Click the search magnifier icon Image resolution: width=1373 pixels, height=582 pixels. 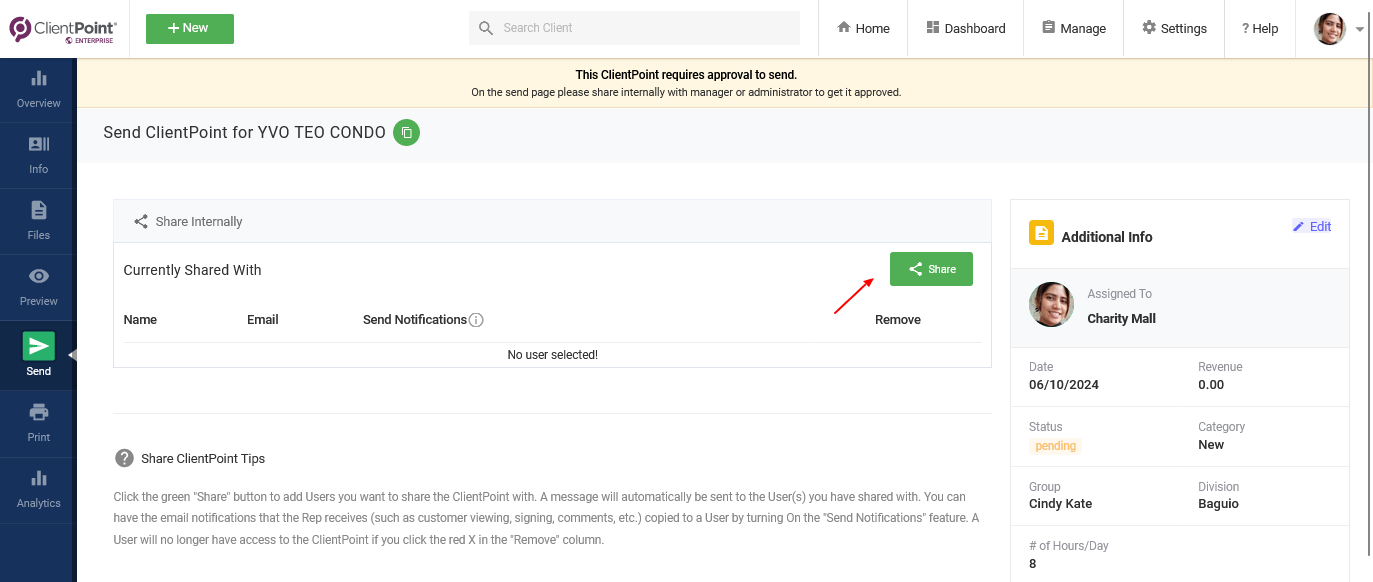[x=486, y=28]
